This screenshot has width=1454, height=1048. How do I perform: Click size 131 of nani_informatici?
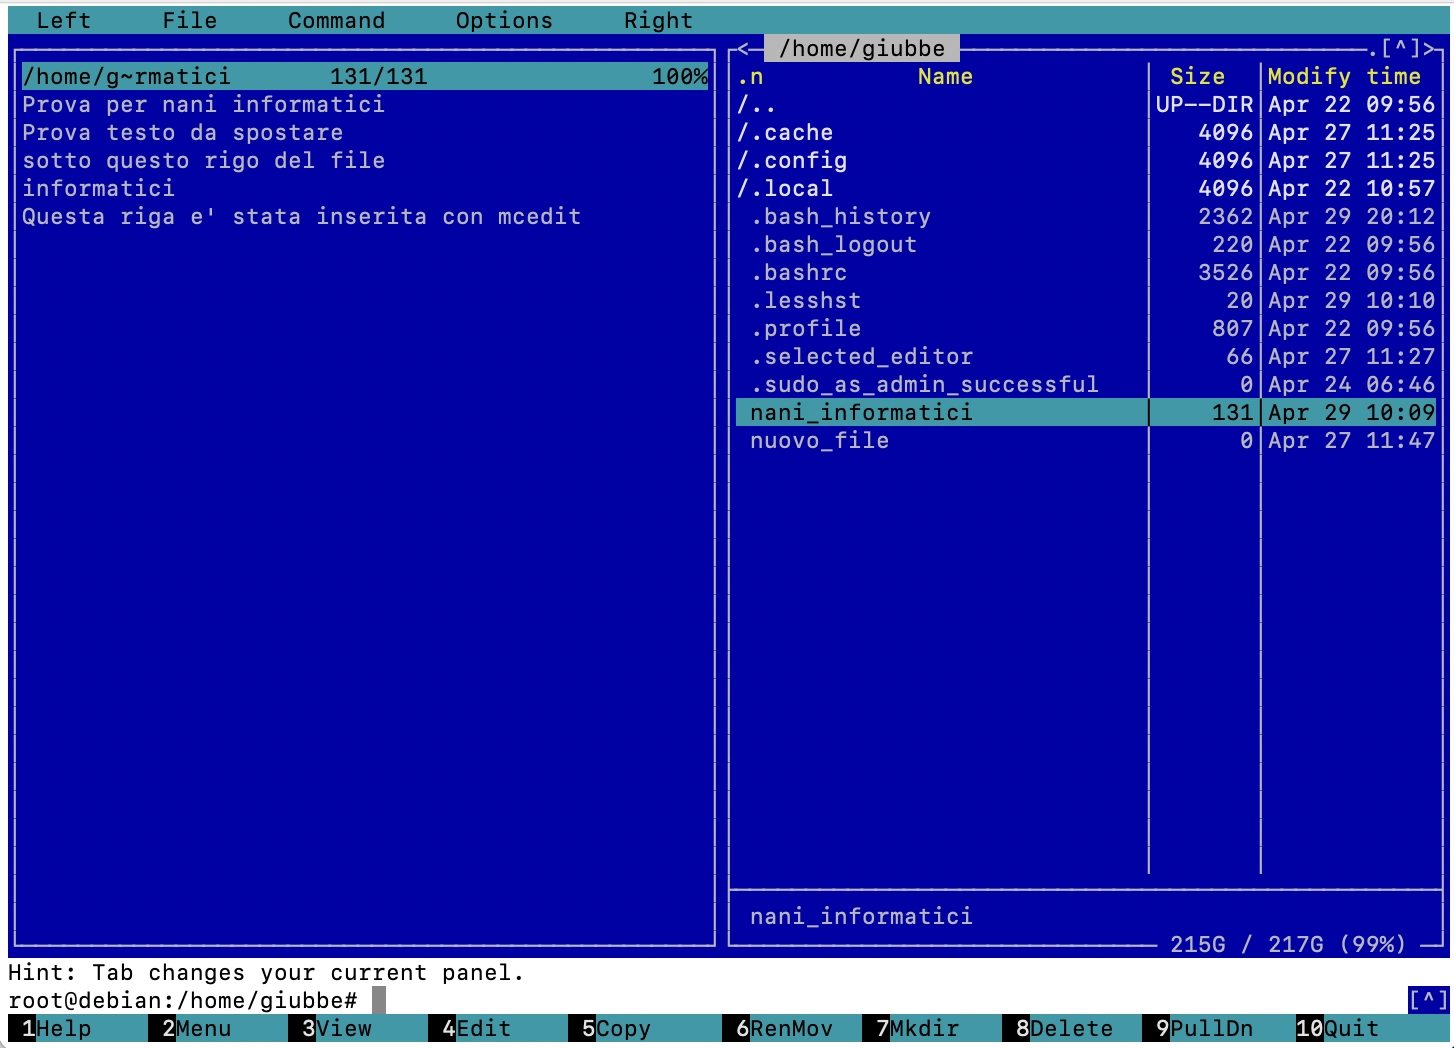1232,412
